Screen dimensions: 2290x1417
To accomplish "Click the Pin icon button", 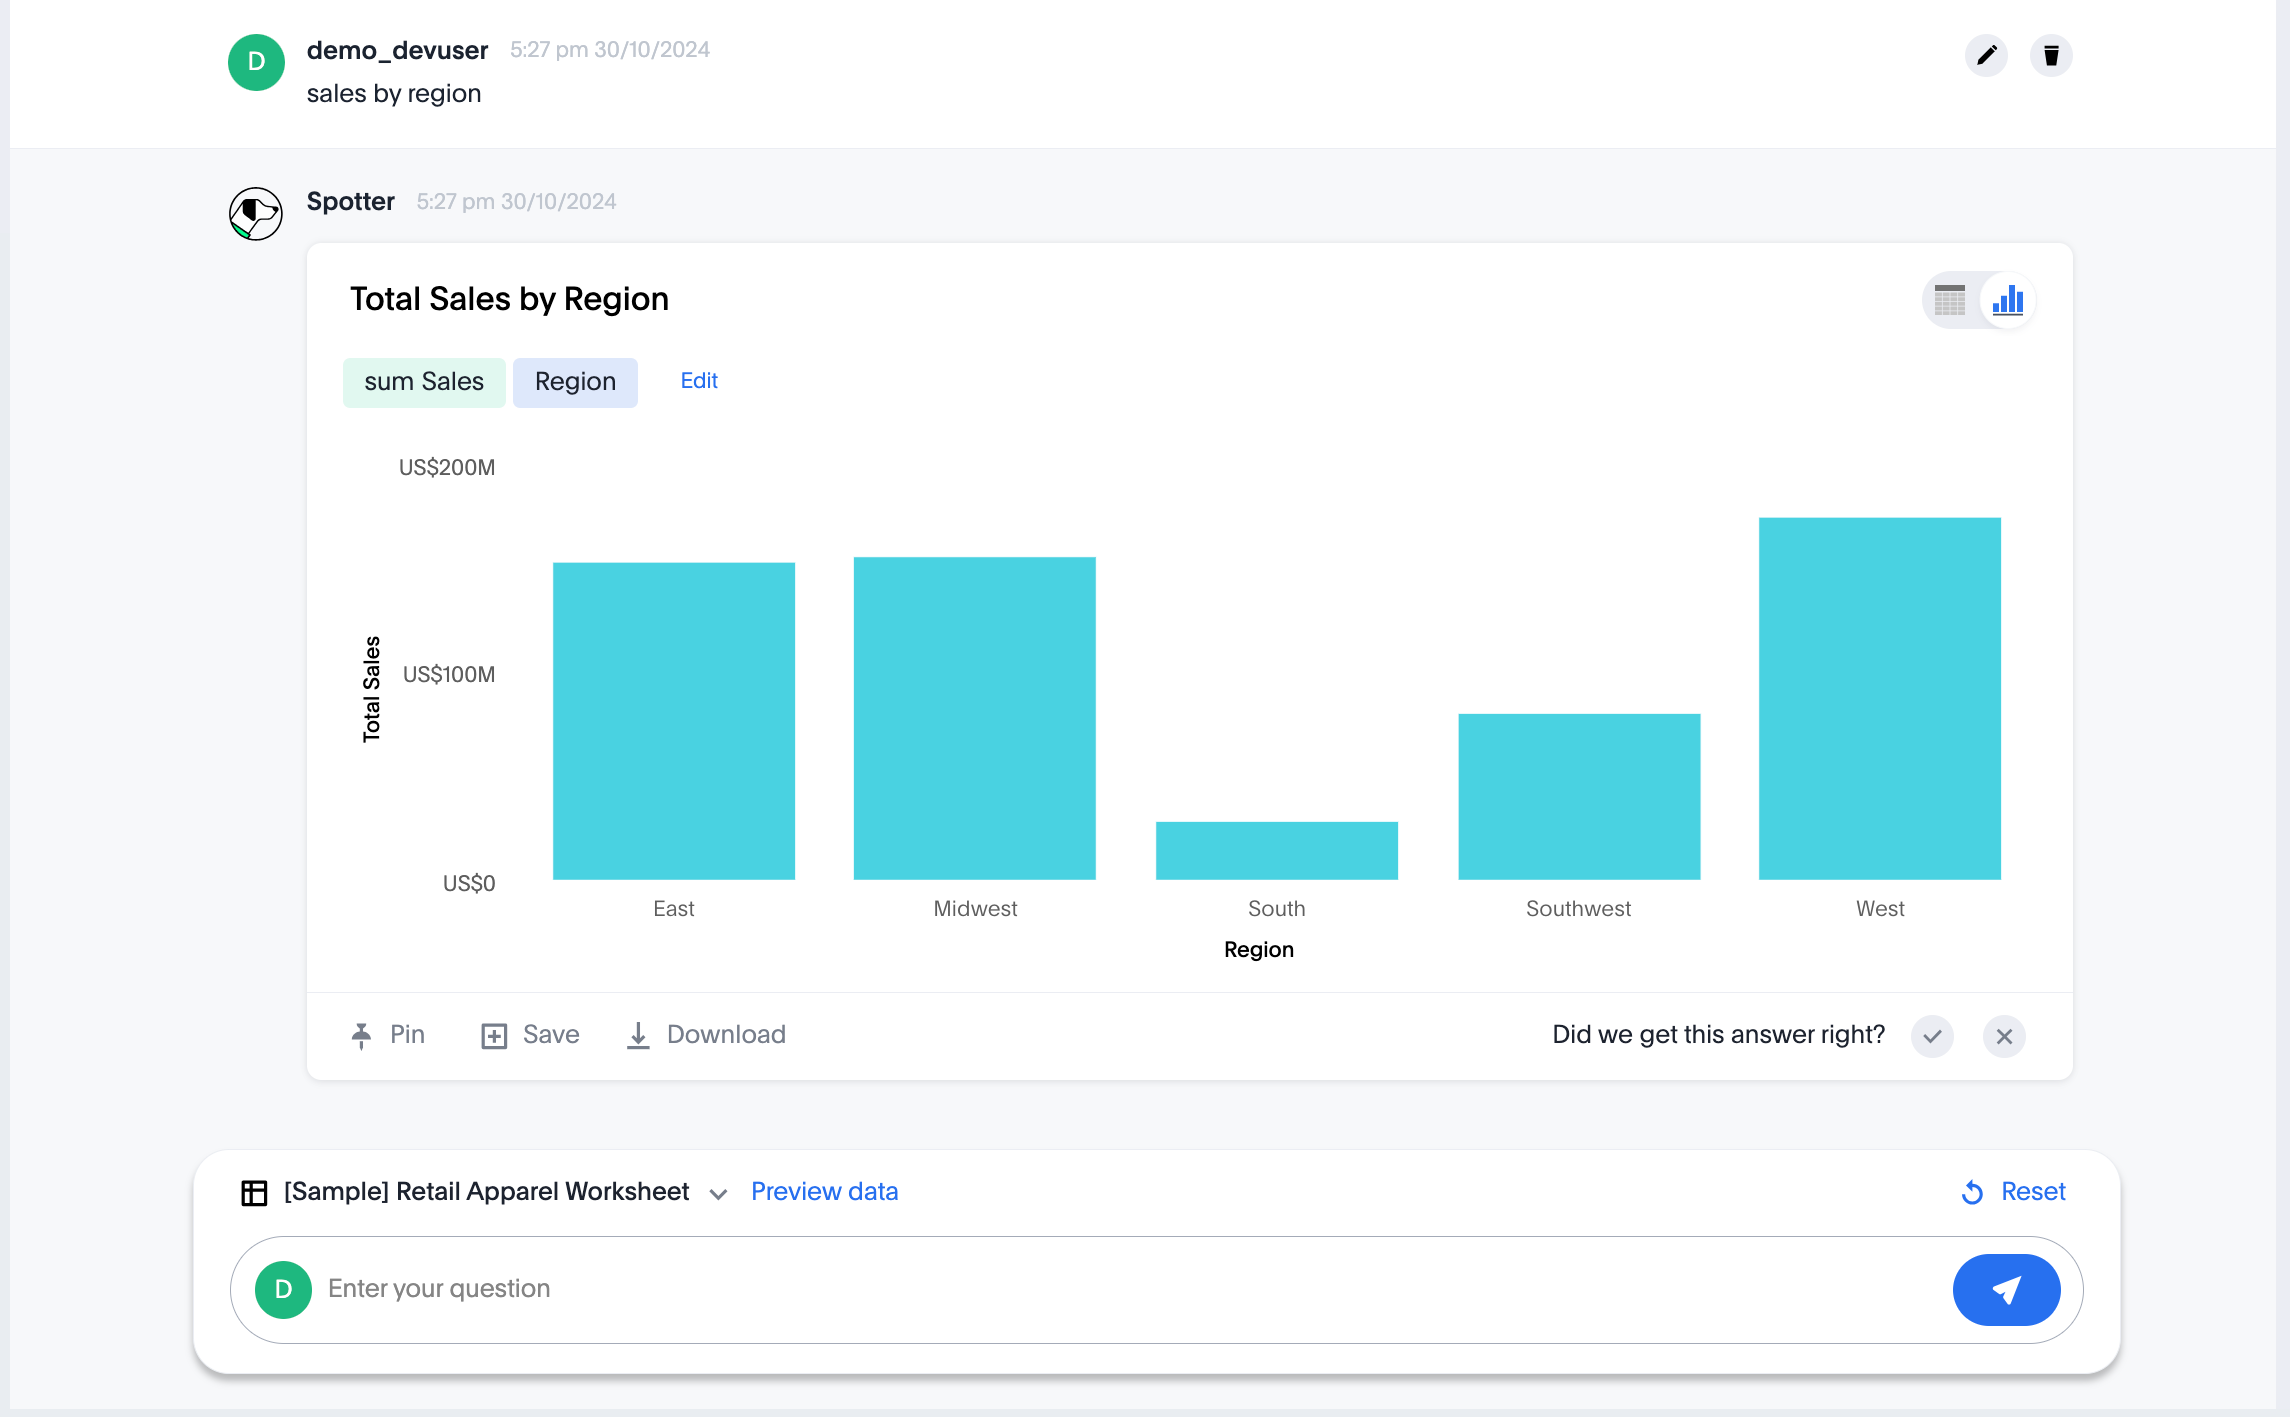I will (388, 1035).
